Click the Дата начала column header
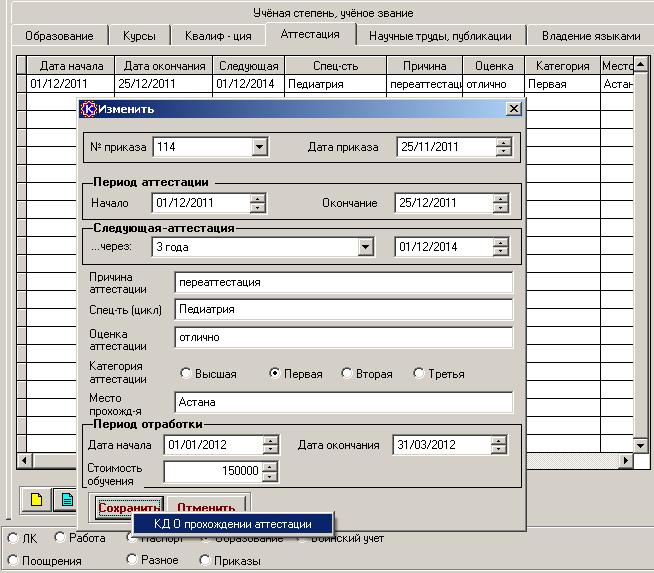Viewport: 654px width, 573px height. tap(71, 66)
